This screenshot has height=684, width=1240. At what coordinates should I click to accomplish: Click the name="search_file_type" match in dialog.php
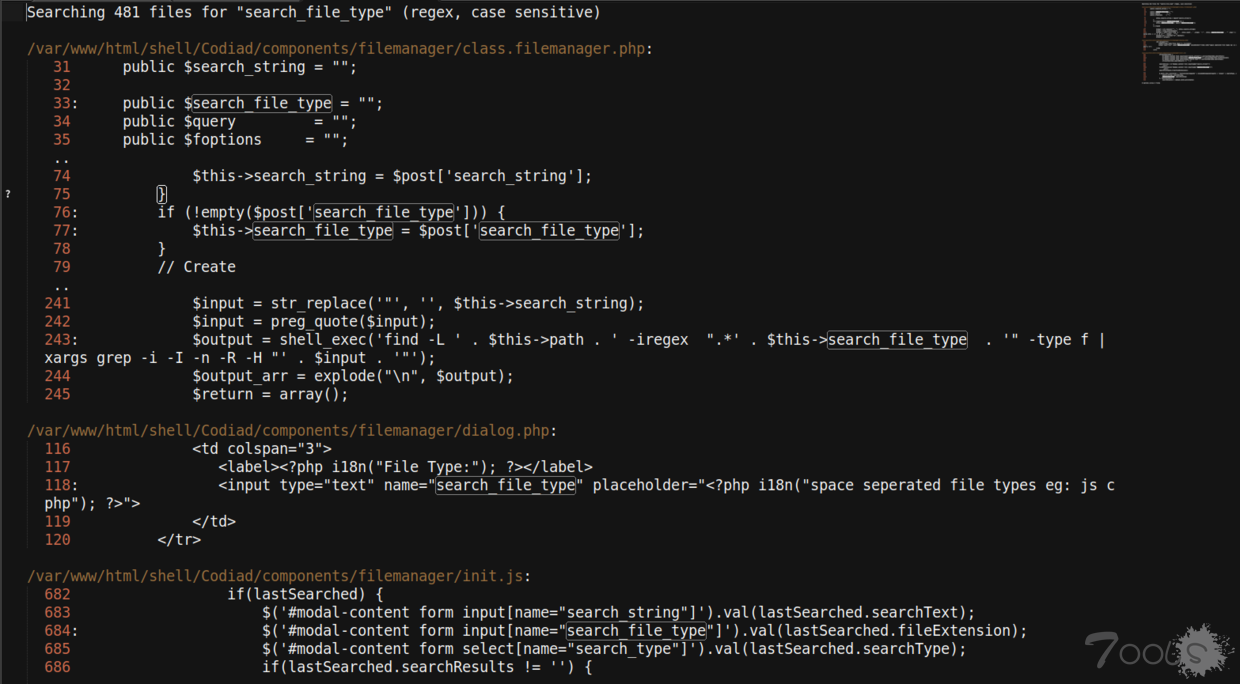(x=506, y=485)
